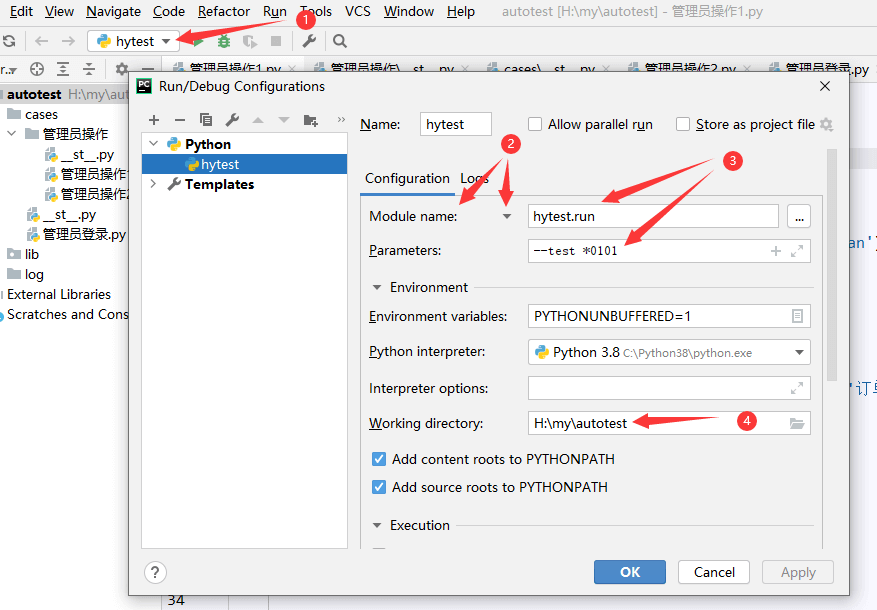Click the Forward navigation arrow
Viewport: 877px width, 610px height.
[x=68, y=41]
